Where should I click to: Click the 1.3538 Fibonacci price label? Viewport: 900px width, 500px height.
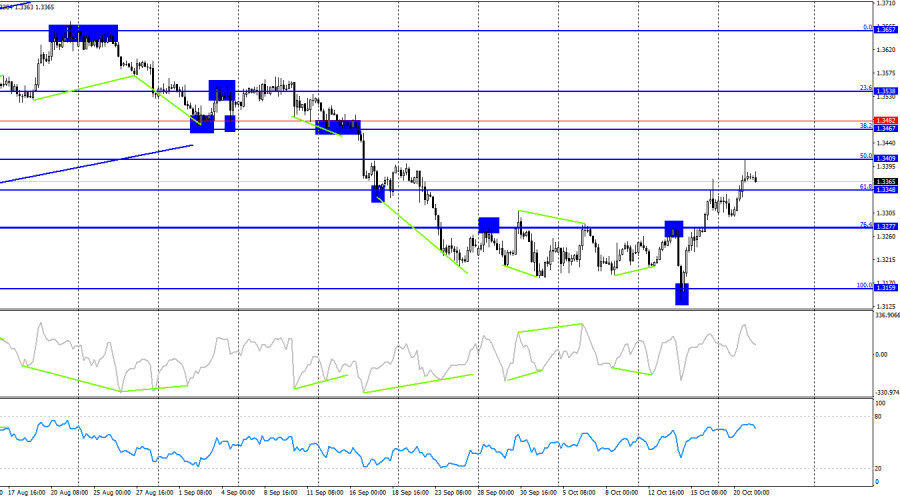(x=885, y=91)
